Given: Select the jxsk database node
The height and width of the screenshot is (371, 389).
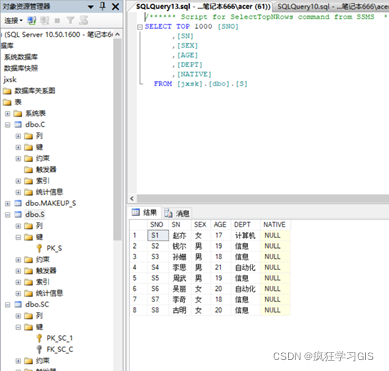Looking at the screenshot, I should (x=10, y=80).
